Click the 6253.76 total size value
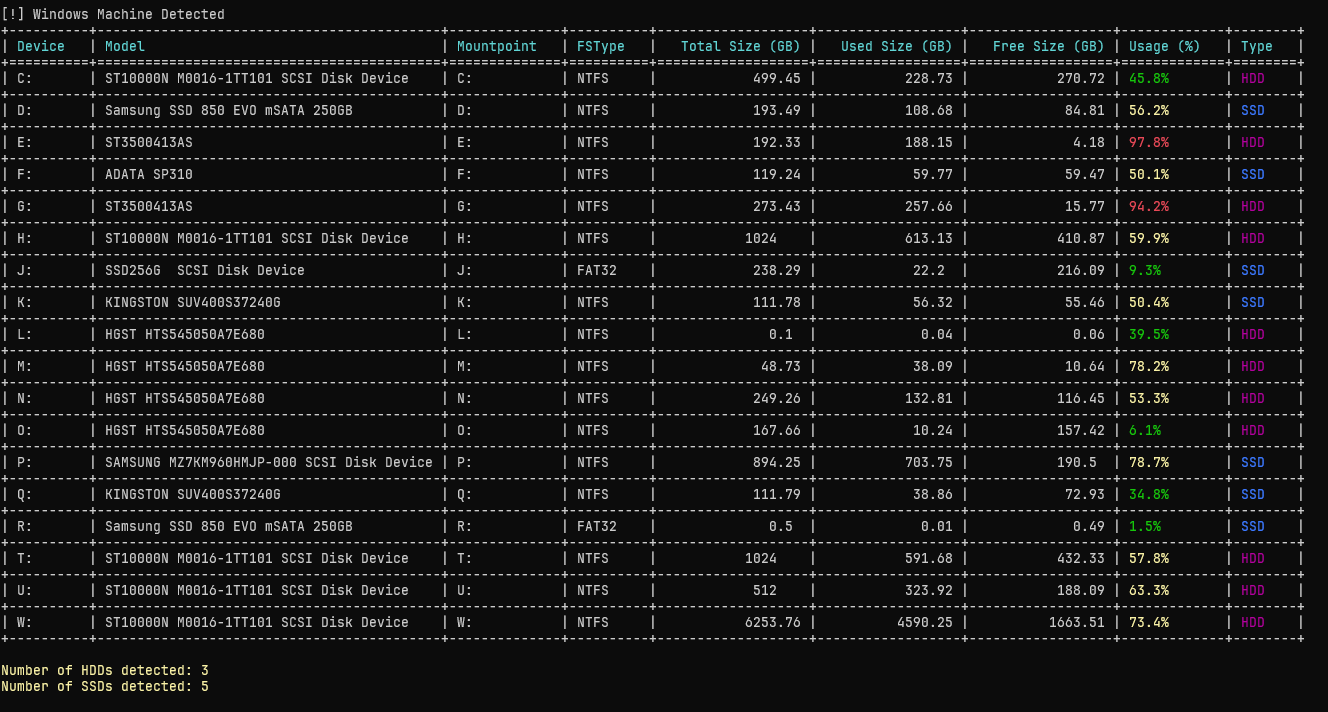Image resolution: width=1328 pixels, height=712 pixels. (x=773, y=622)
